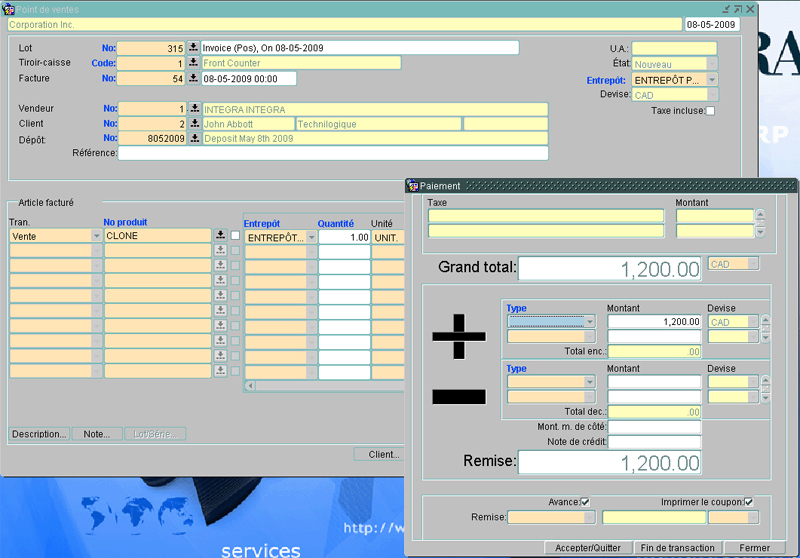This screenshot has height=558, width=800.
Task: Open product lookup icon beside CLONE
Action: tap(220, 236)
